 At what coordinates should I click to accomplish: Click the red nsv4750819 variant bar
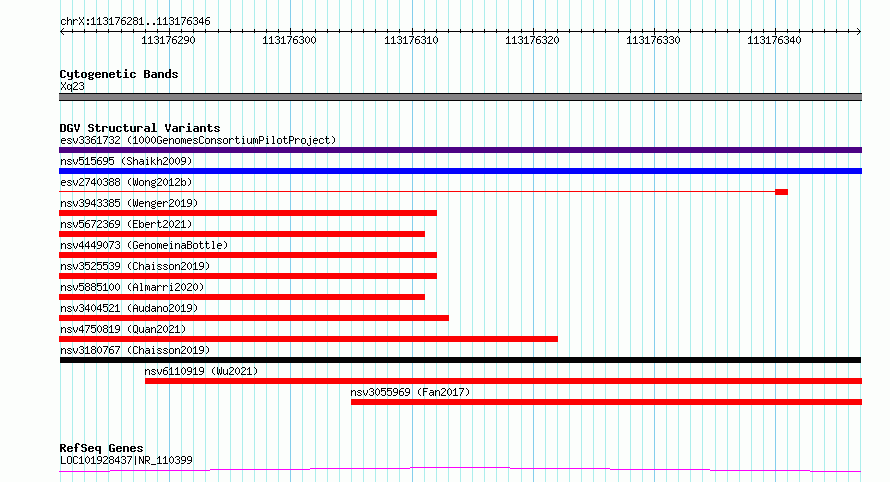(308, 339)
